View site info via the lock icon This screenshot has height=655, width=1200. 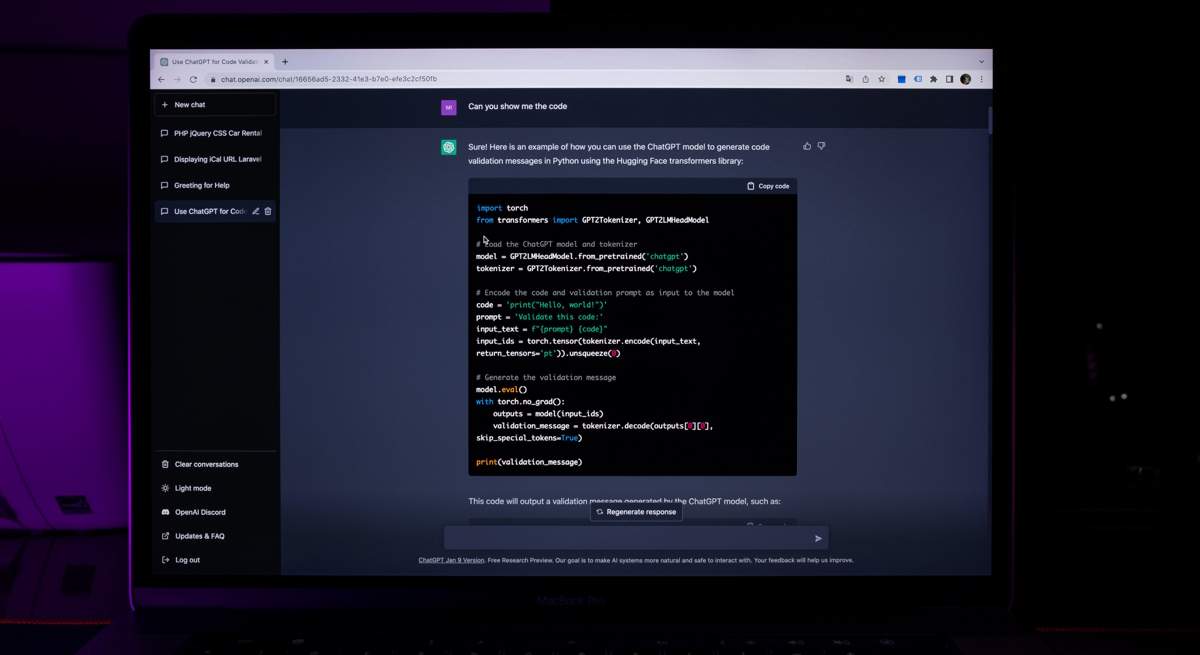pyautogui.click(x=212, y=79)
